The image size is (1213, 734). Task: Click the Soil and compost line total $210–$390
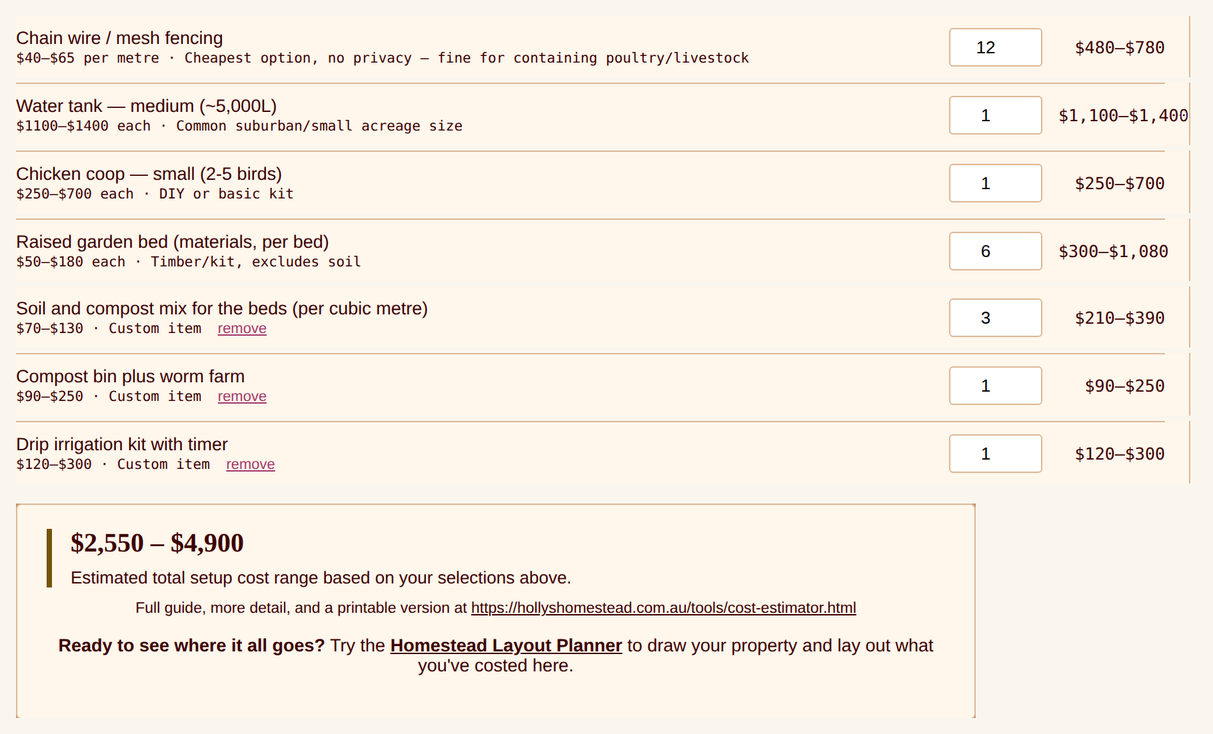coord(1120,318)
